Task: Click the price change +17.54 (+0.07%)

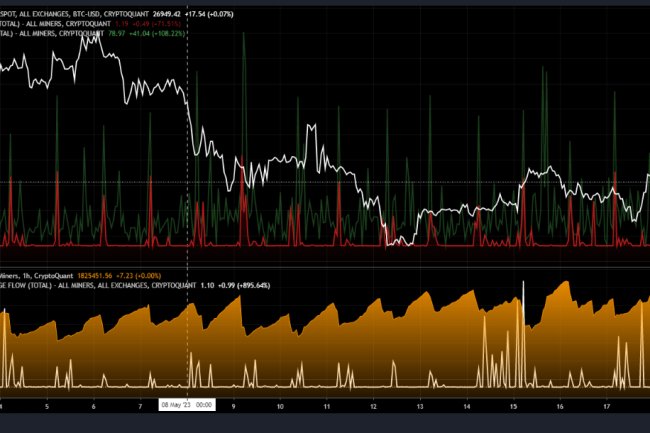Action: [x=209, y=14]
